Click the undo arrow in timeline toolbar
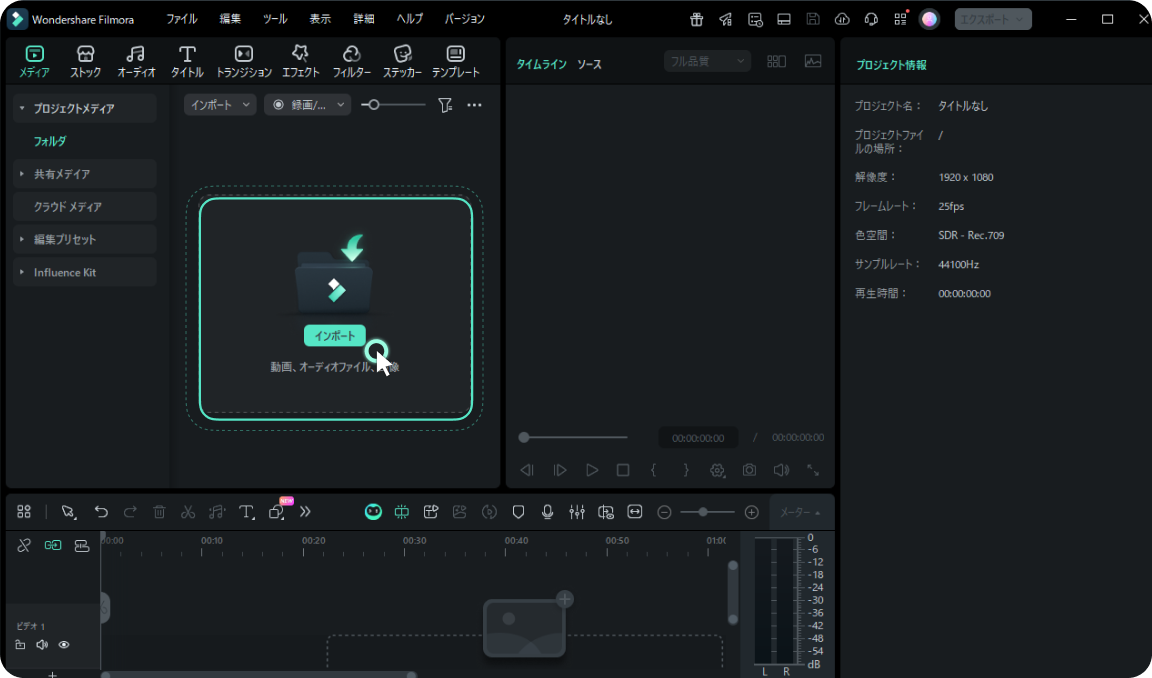Screen dimensions: 1152x678 pyautogui.click(x=101, y=512)
